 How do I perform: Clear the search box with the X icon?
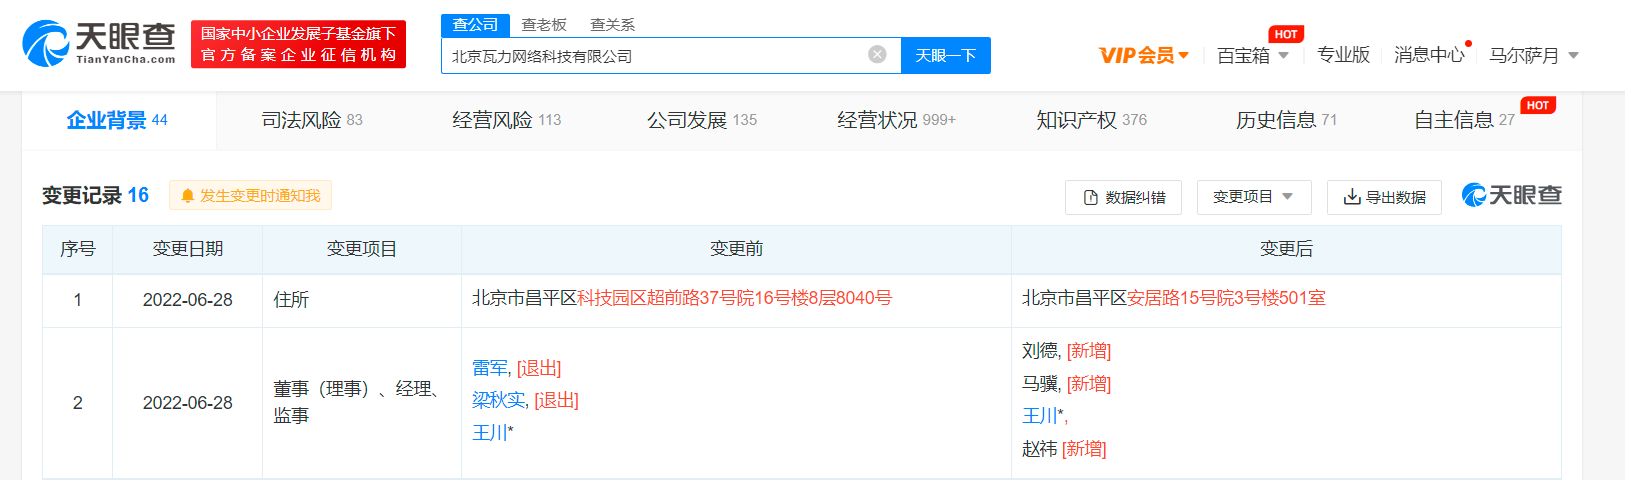pos(877,54)
